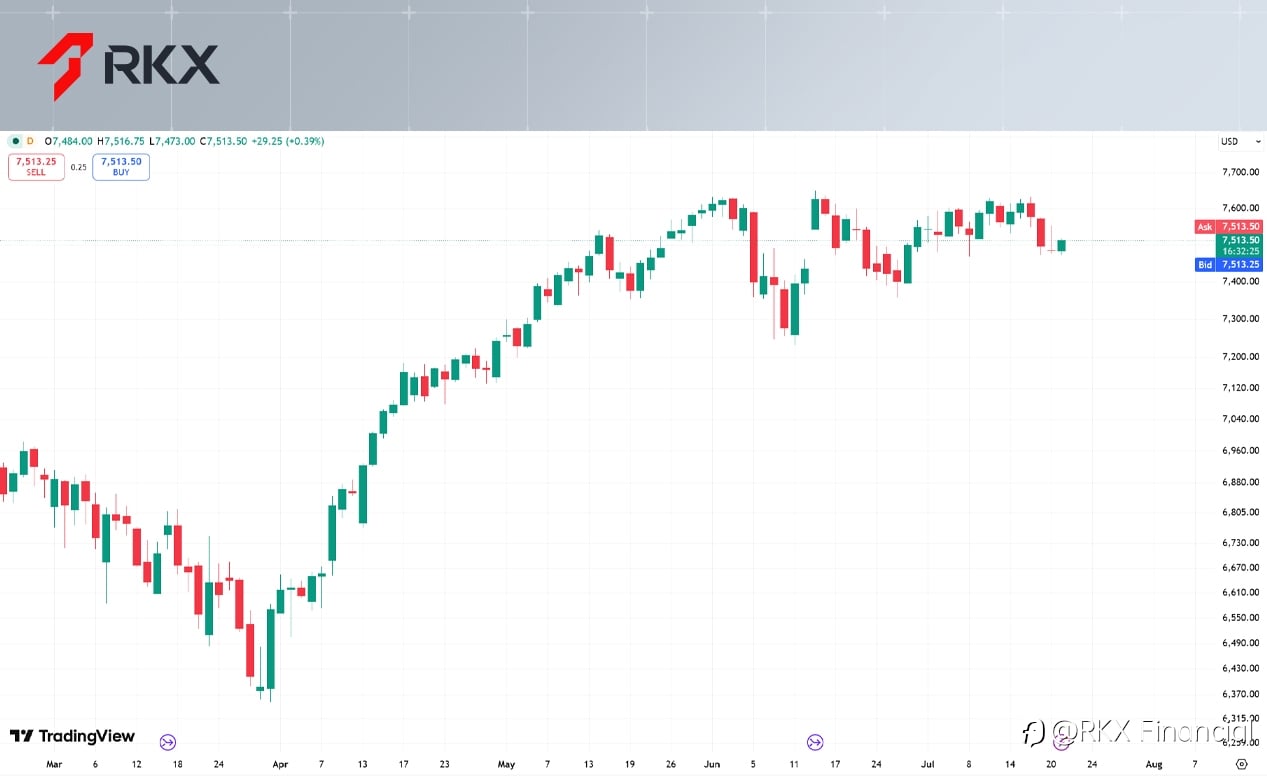Viewport: 1267px width, 776px height.
Task: Click the 7,400.00 price axis label
Action: coord(1240,282)
